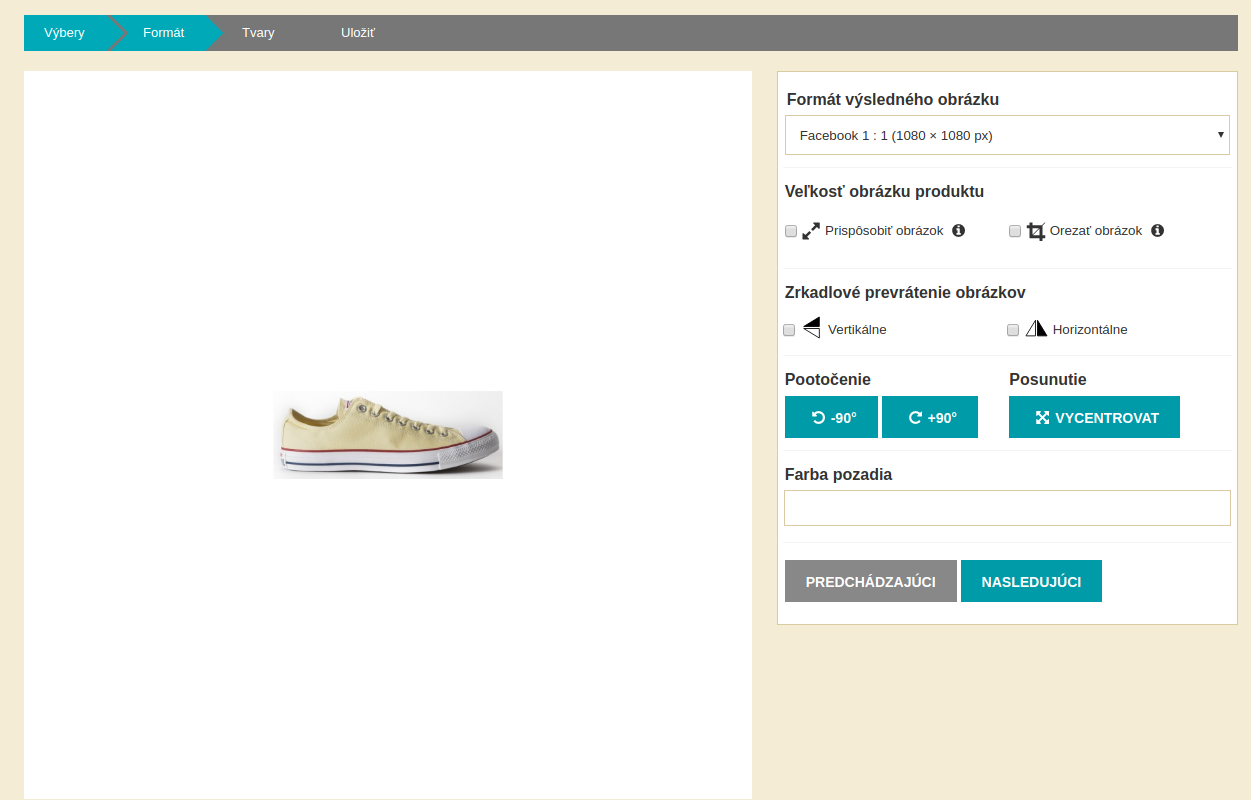The height and width of the screenshot is (800, 1251).
Task: Enable the Prispôsobiť obrázok checkbox
Action: click(x=791, y=231)
